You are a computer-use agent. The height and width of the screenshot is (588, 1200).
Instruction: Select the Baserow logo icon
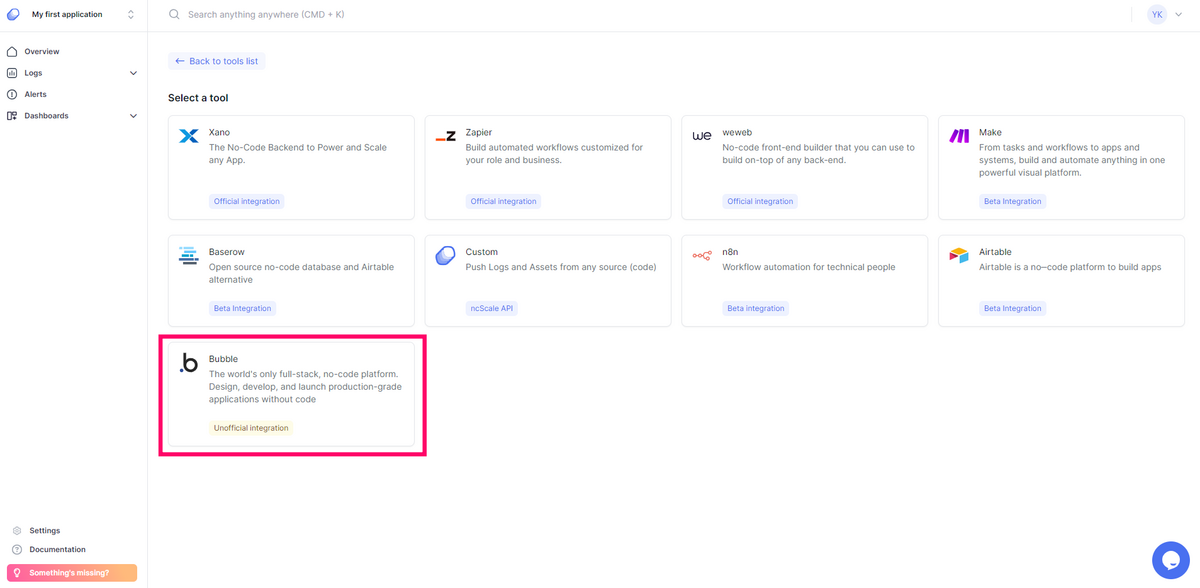point(189,256)
